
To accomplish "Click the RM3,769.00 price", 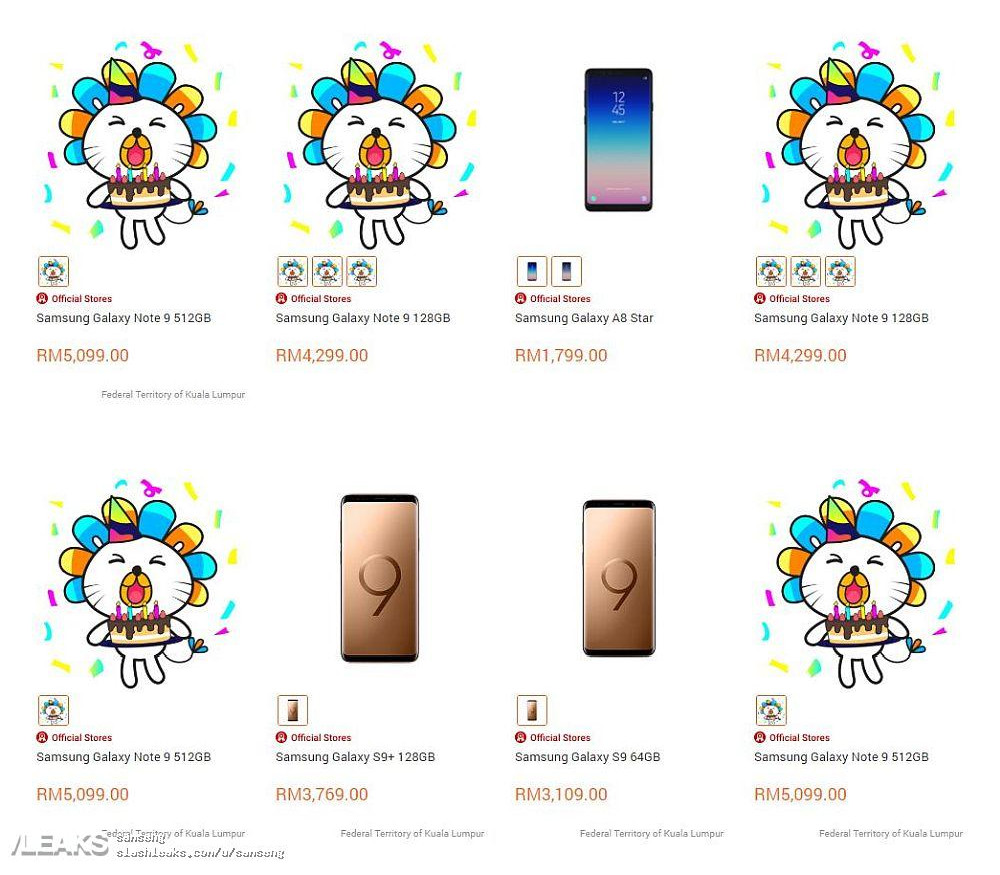I will [x=322, y=794].
